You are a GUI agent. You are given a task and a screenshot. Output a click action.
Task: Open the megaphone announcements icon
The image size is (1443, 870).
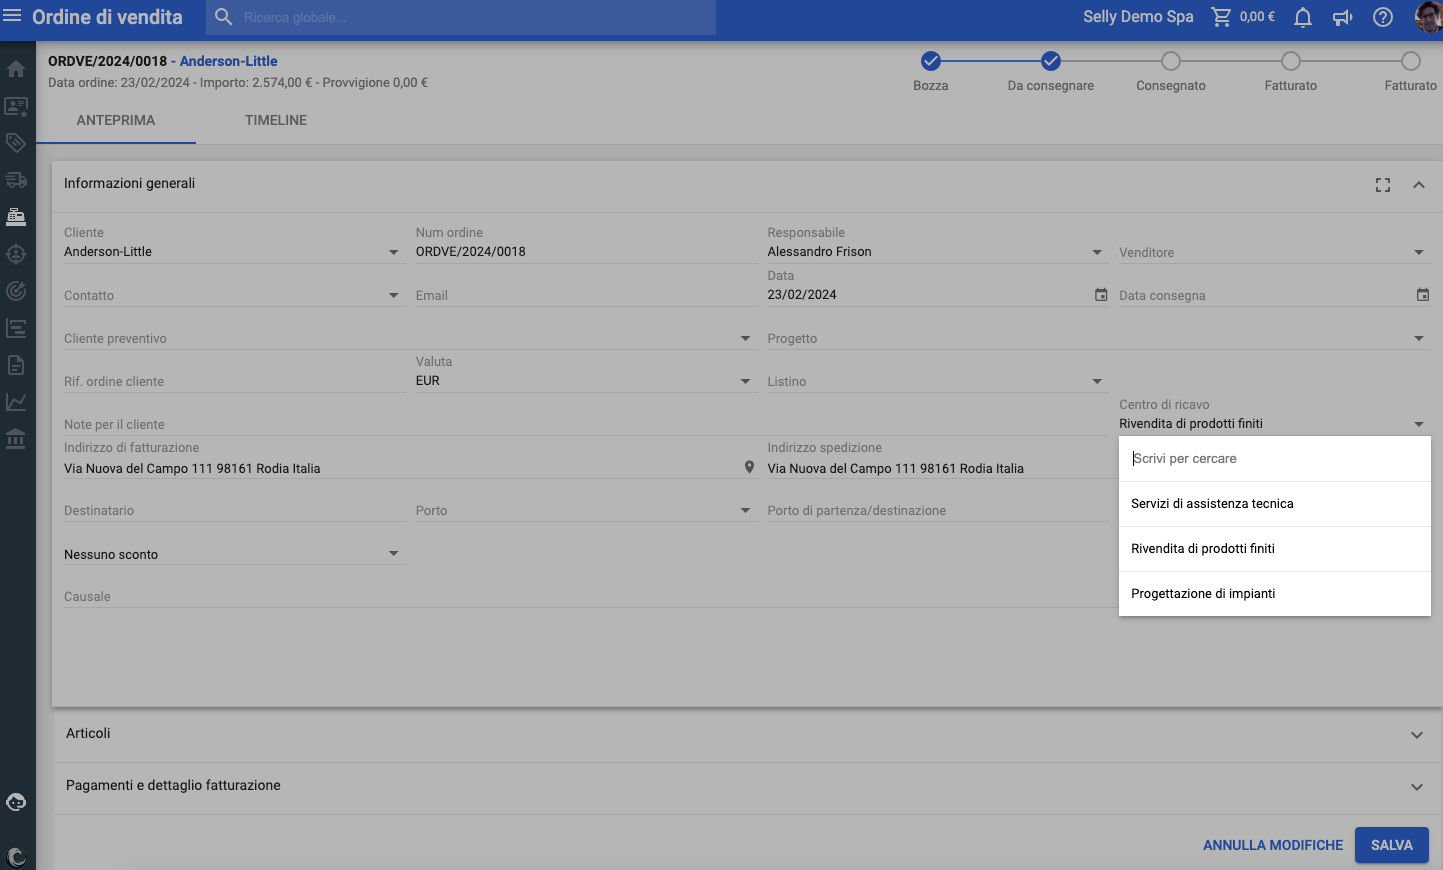[x=1342, y=17]
